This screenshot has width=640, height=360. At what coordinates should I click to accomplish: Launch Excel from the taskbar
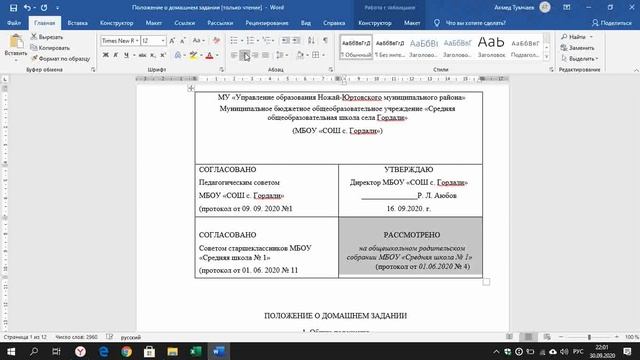click(x=196, y=351)
